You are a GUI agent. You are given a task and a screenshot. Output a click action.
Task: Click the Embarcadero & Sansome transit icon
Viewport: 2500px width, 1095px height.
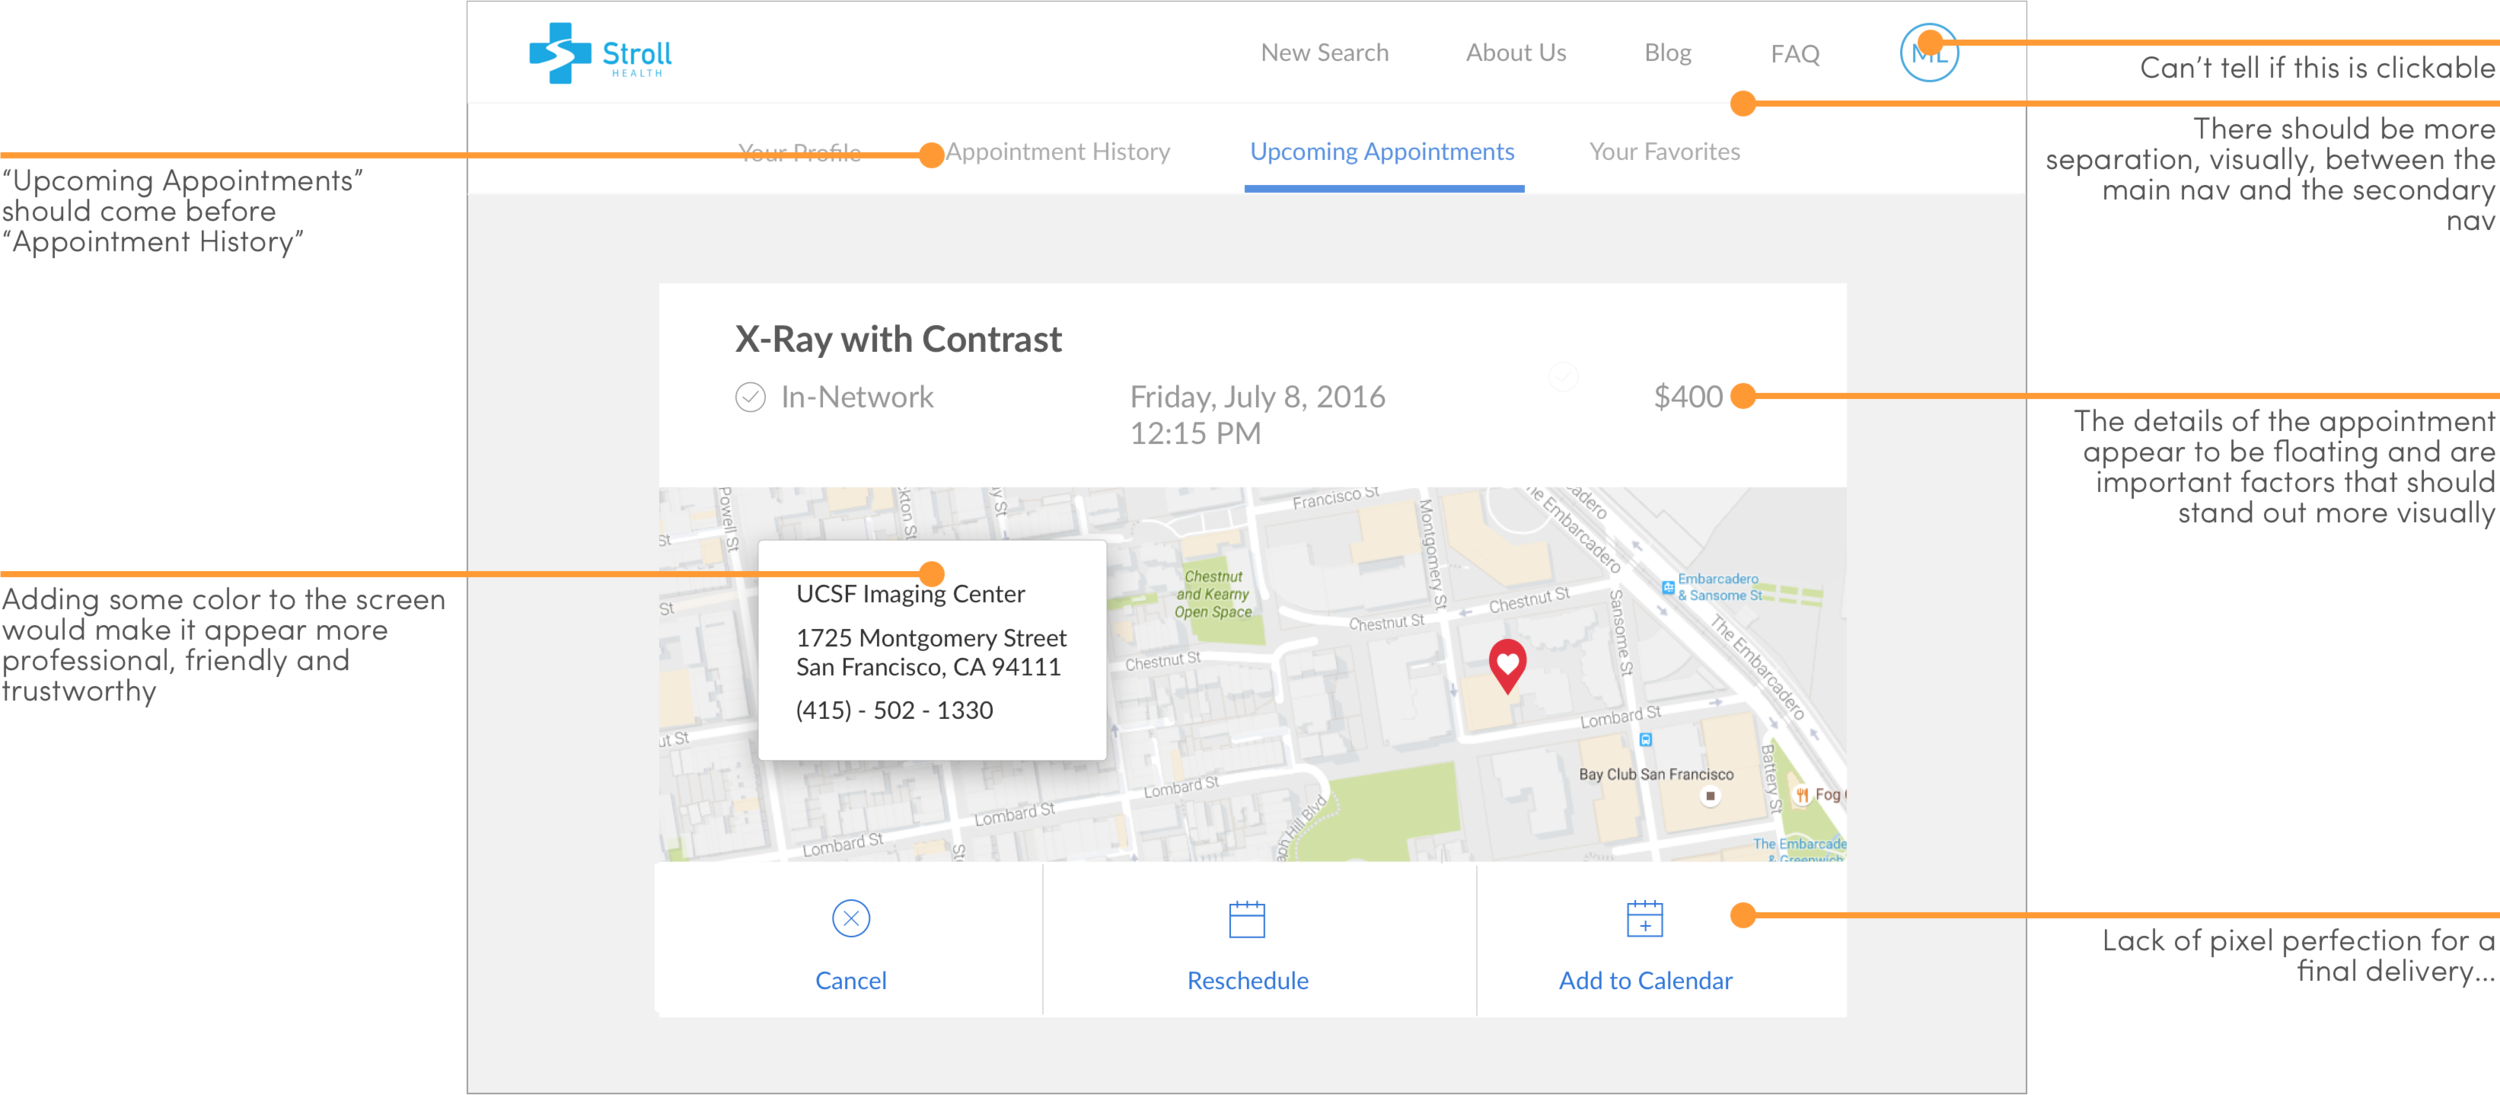click(x=1668, y=587)
